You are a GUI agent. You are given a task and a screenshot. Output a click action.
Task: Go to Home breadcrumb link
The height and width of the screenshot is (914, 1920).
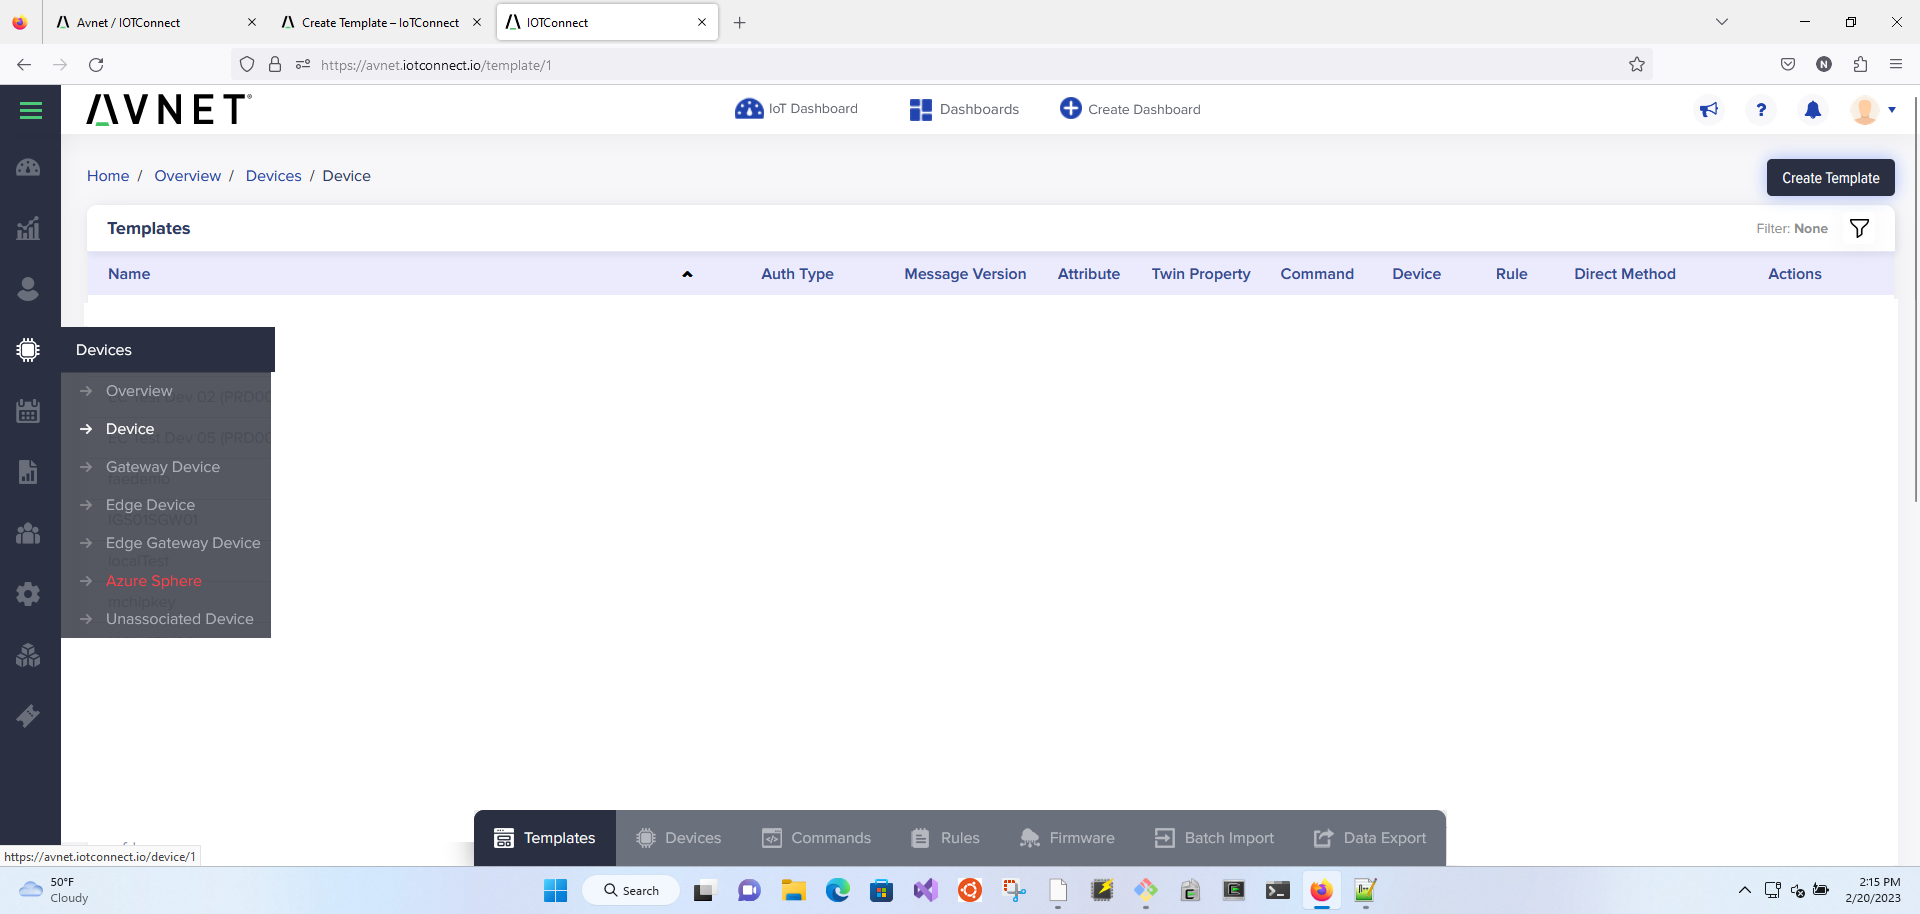(108, 176)
